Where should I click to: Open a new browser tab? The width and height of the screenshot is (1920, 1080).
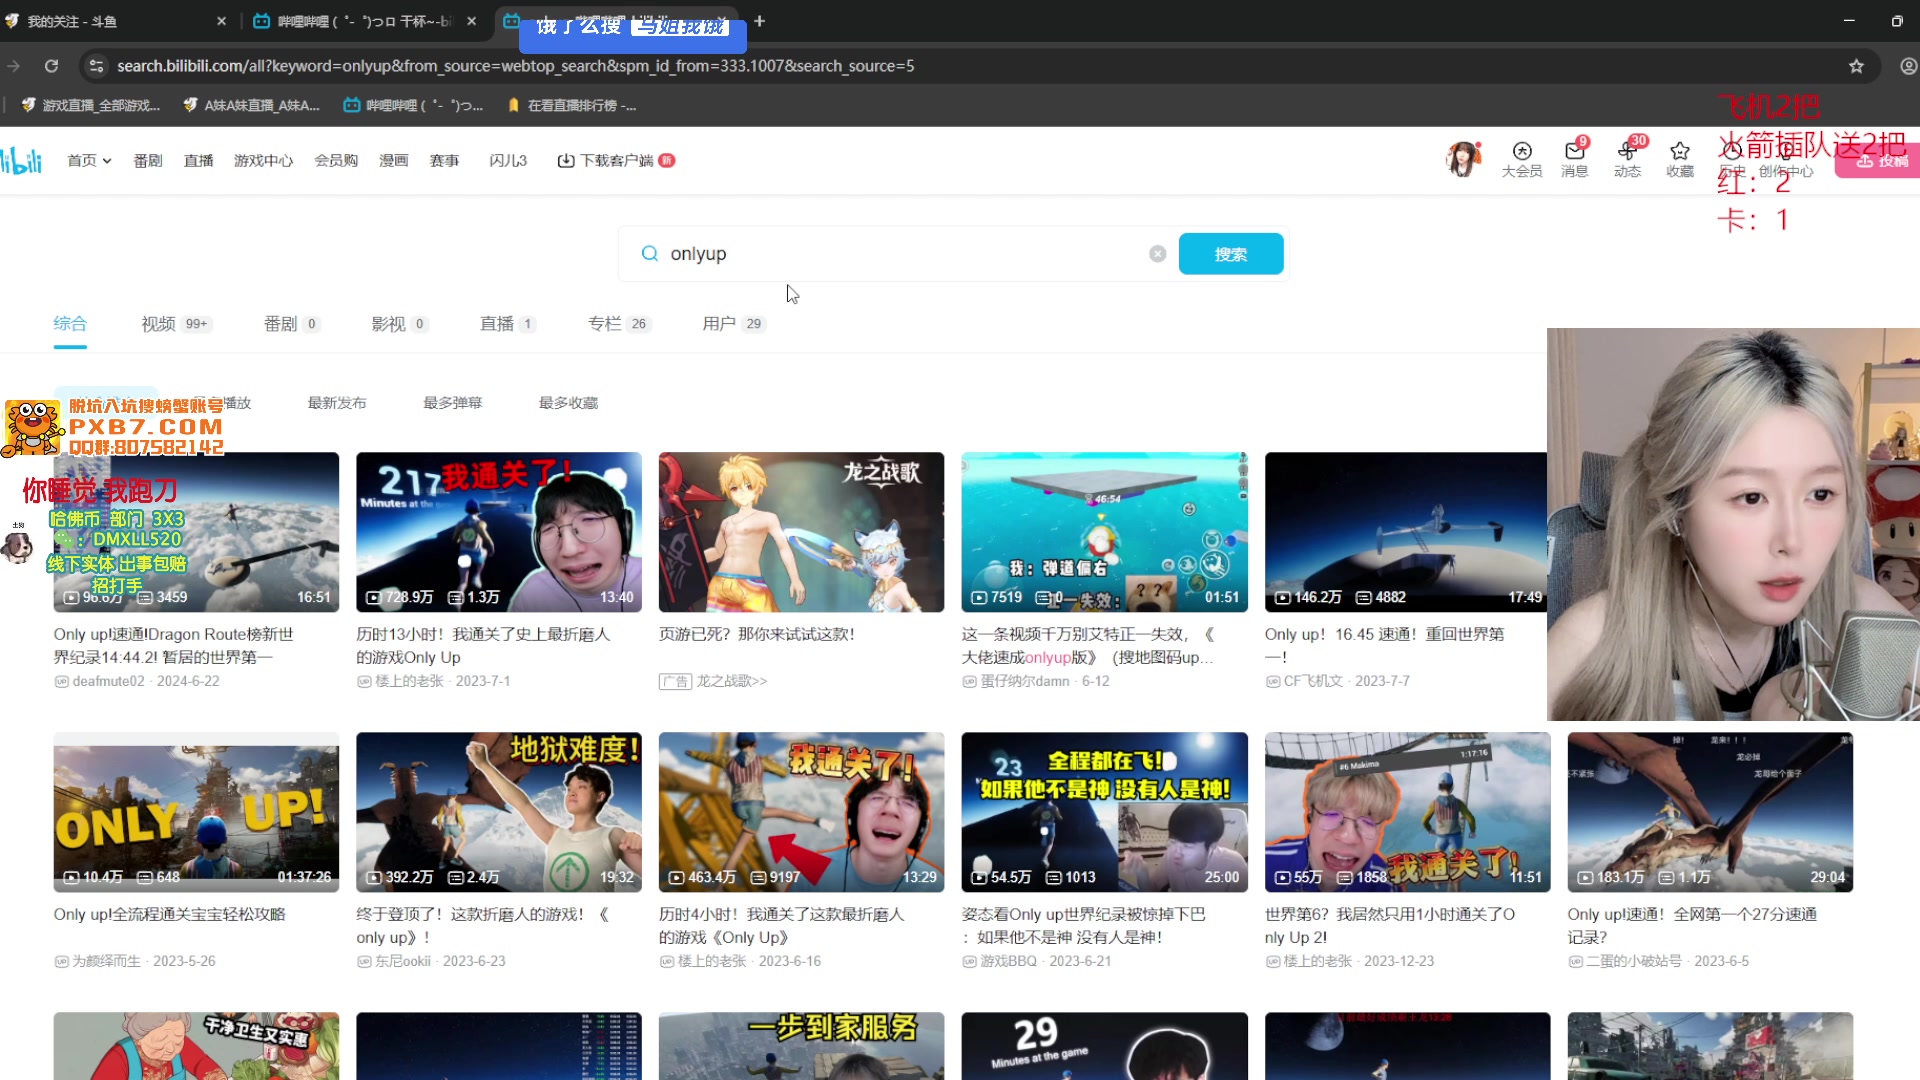759,21
